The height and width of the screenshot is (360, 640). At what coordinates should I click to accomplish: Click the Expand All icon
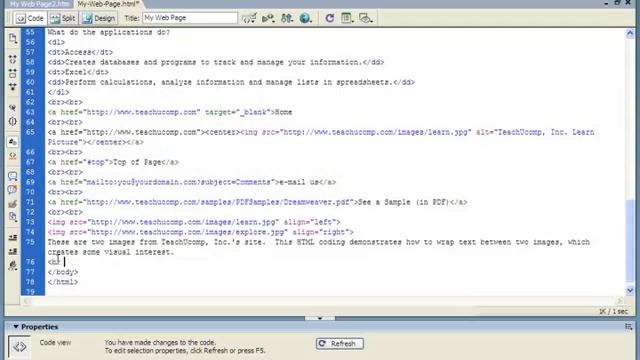tap(13, 87)
